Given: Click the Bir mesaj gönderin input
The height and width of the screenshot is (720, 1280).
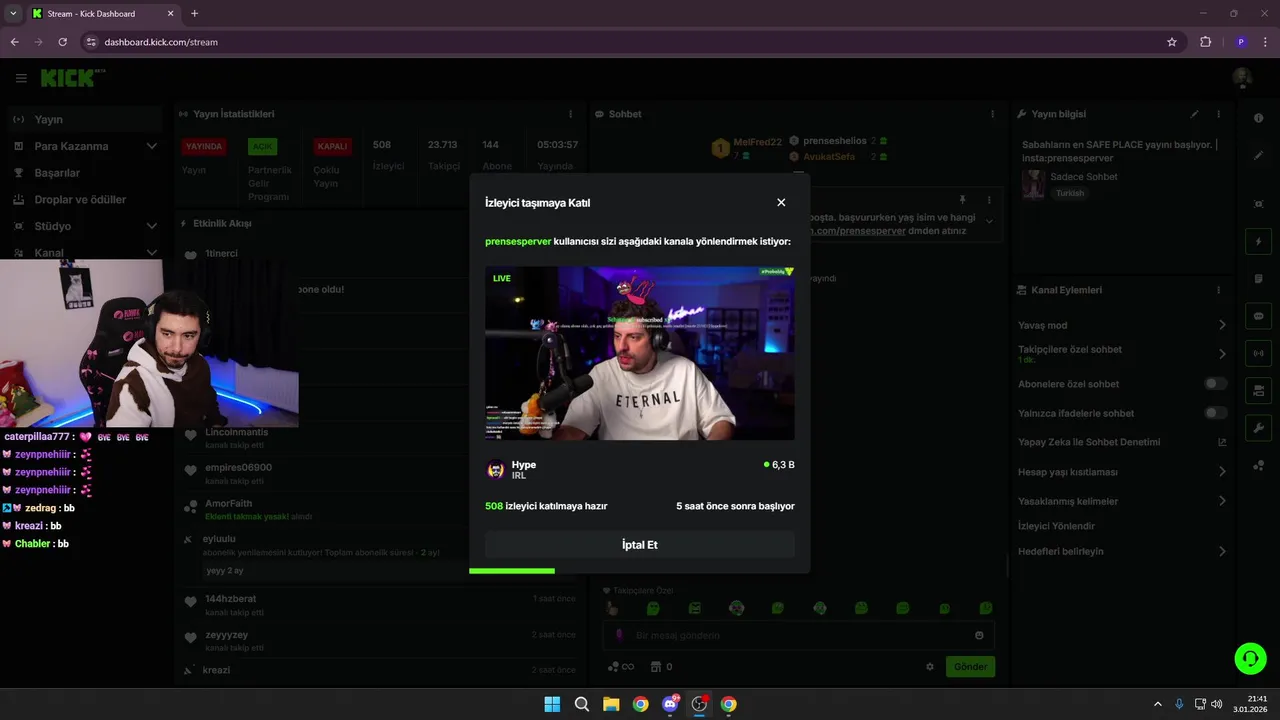Looking at the screenshot, I should click(798, 635).
